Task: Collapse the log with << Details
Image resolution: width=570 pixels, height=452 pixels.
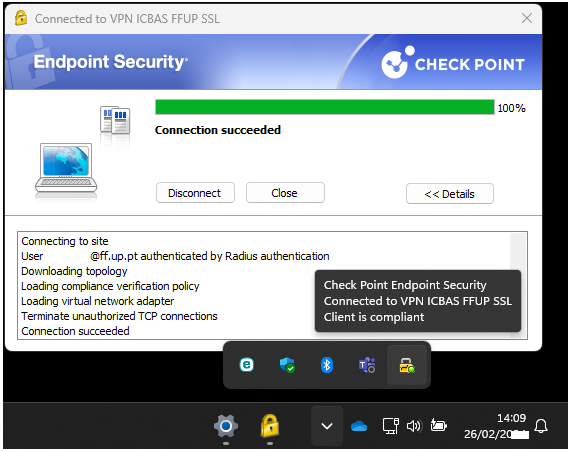Action: (x=450, y=194)
